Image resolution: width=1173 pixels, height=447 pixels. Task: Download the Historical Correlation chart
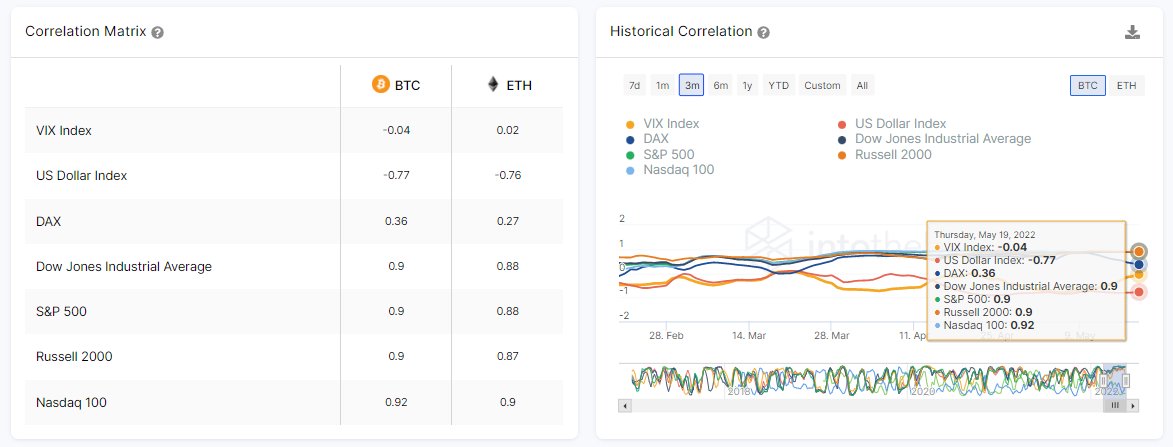tap(1133, 32)
